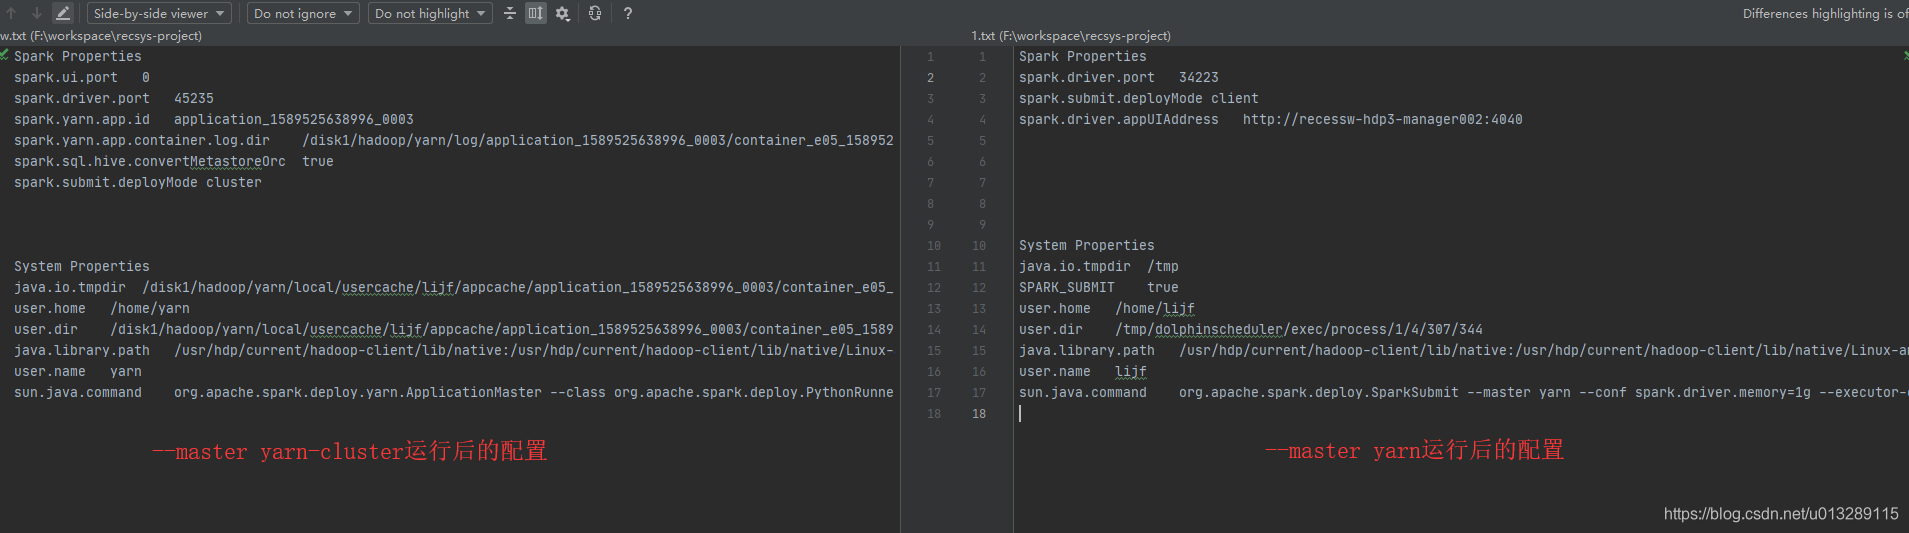Viewport: 1909px width, 533px height.
Task: Jump to source with pencil icon
Action: click(x=62, y=13)
